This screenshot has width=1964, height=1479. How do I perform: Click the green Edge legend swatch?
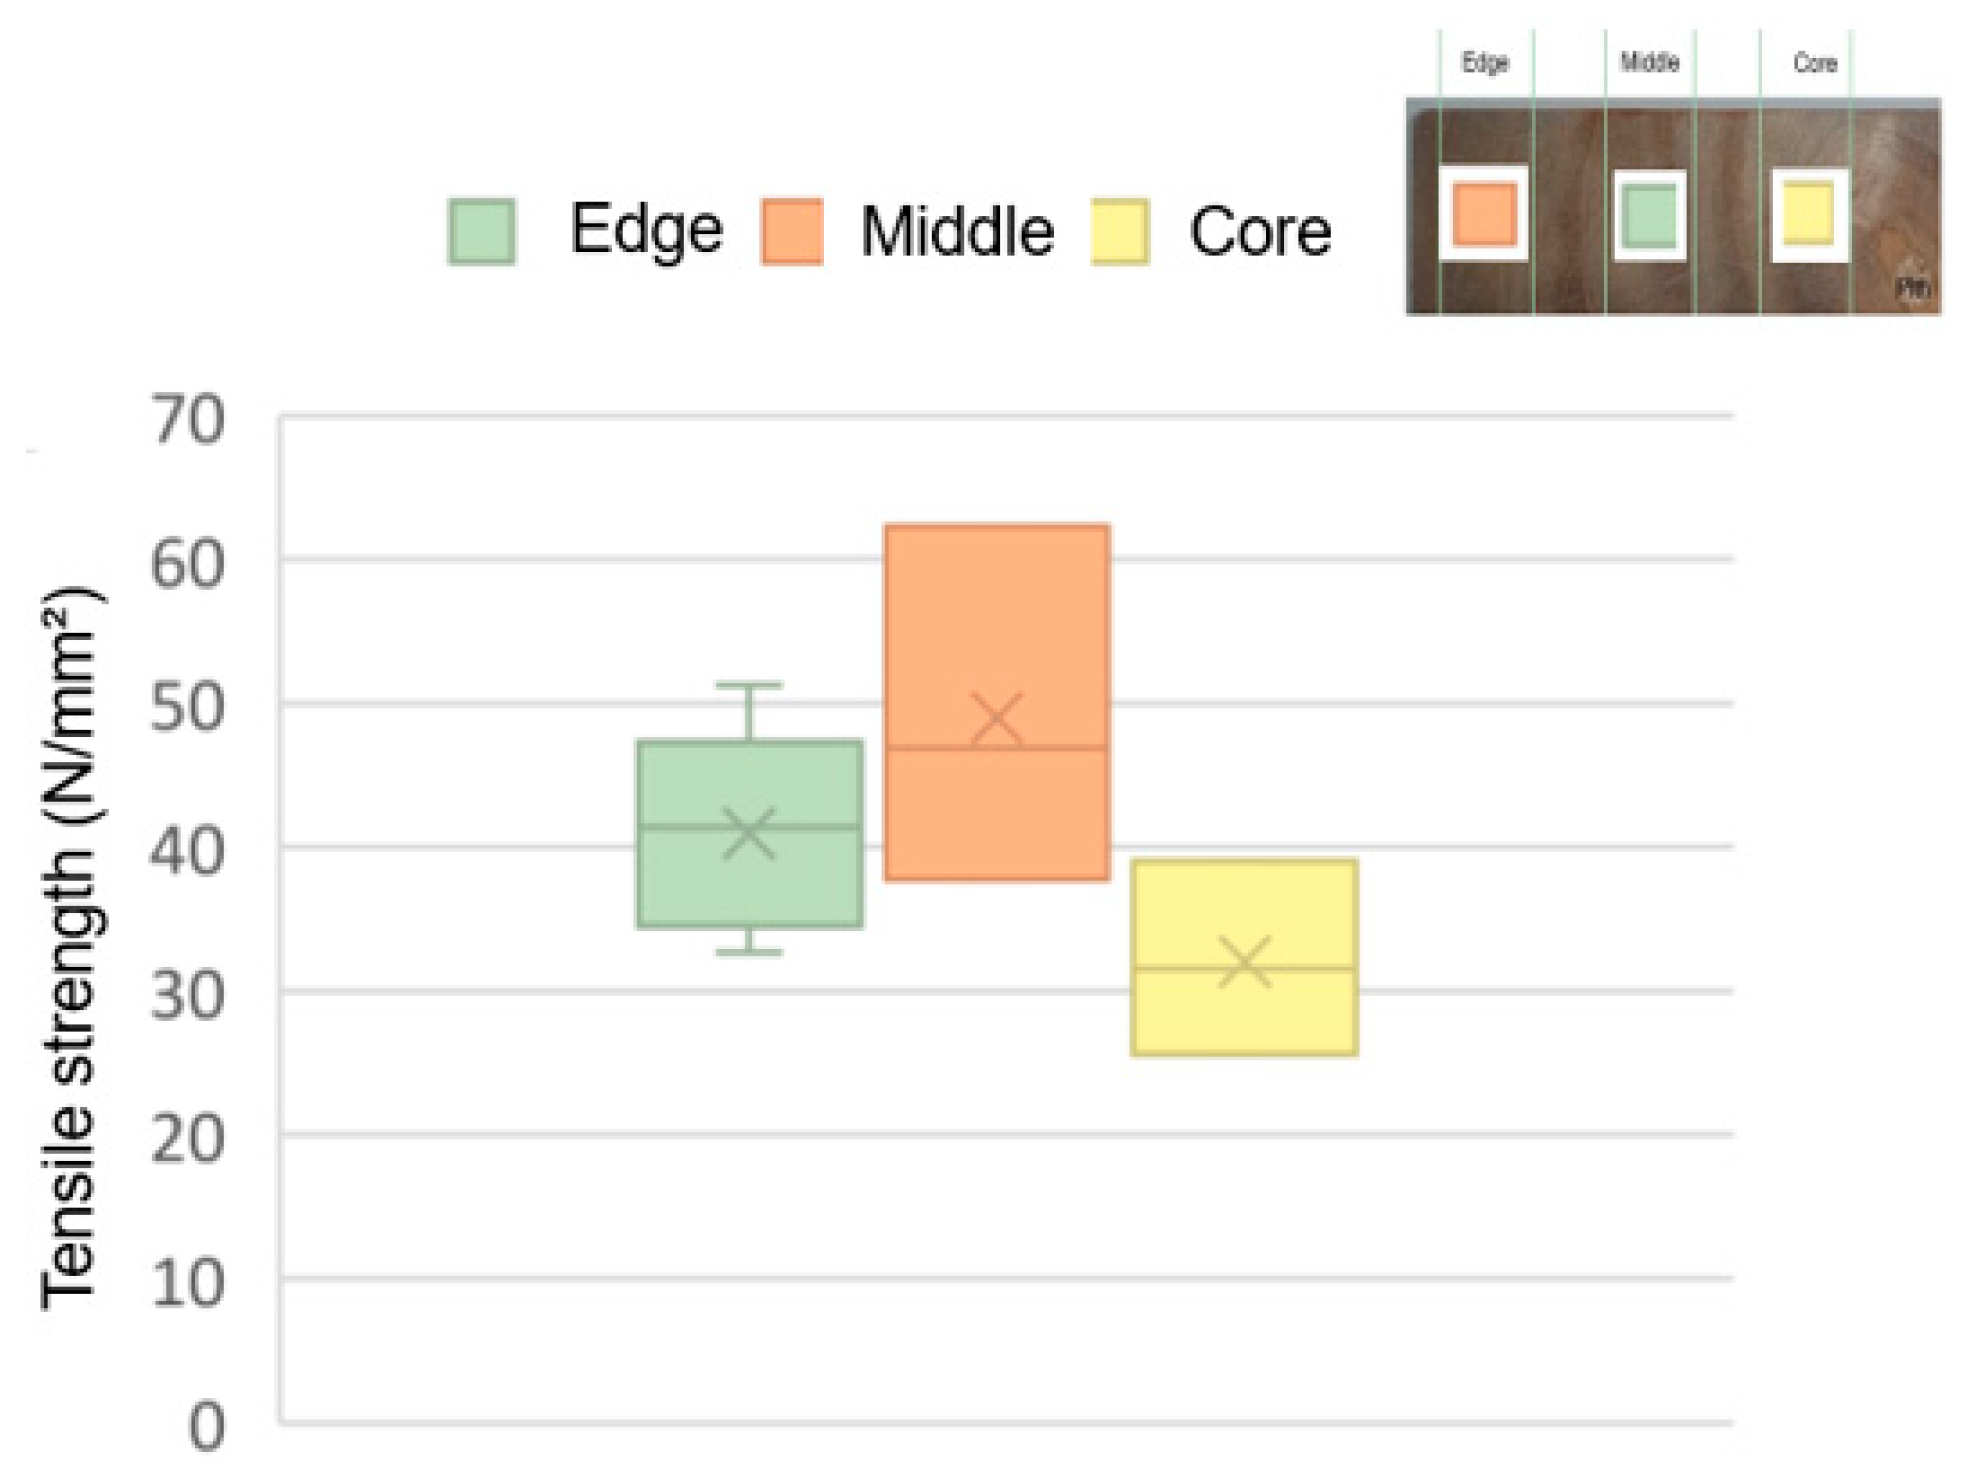(x=481, y=231)
